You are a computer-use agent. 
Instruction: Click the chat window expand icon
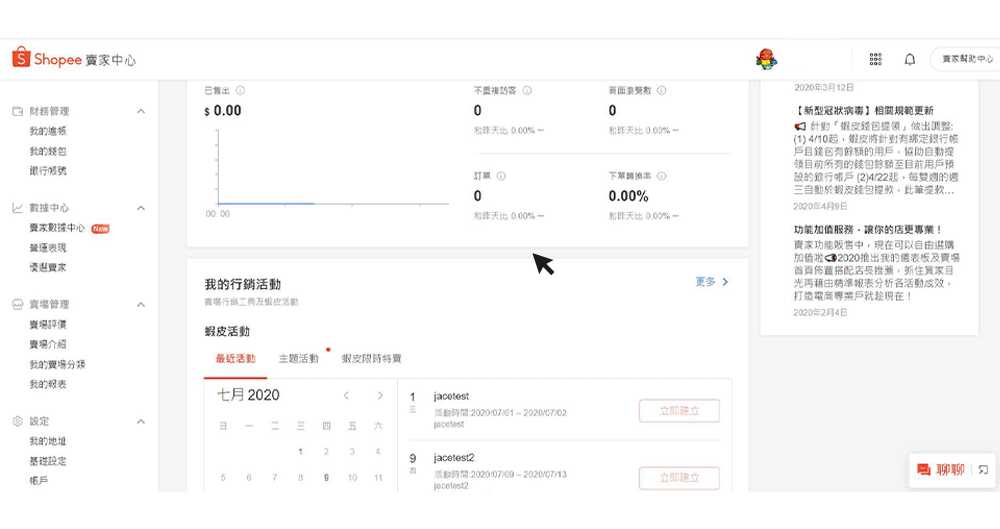point(983,470)
